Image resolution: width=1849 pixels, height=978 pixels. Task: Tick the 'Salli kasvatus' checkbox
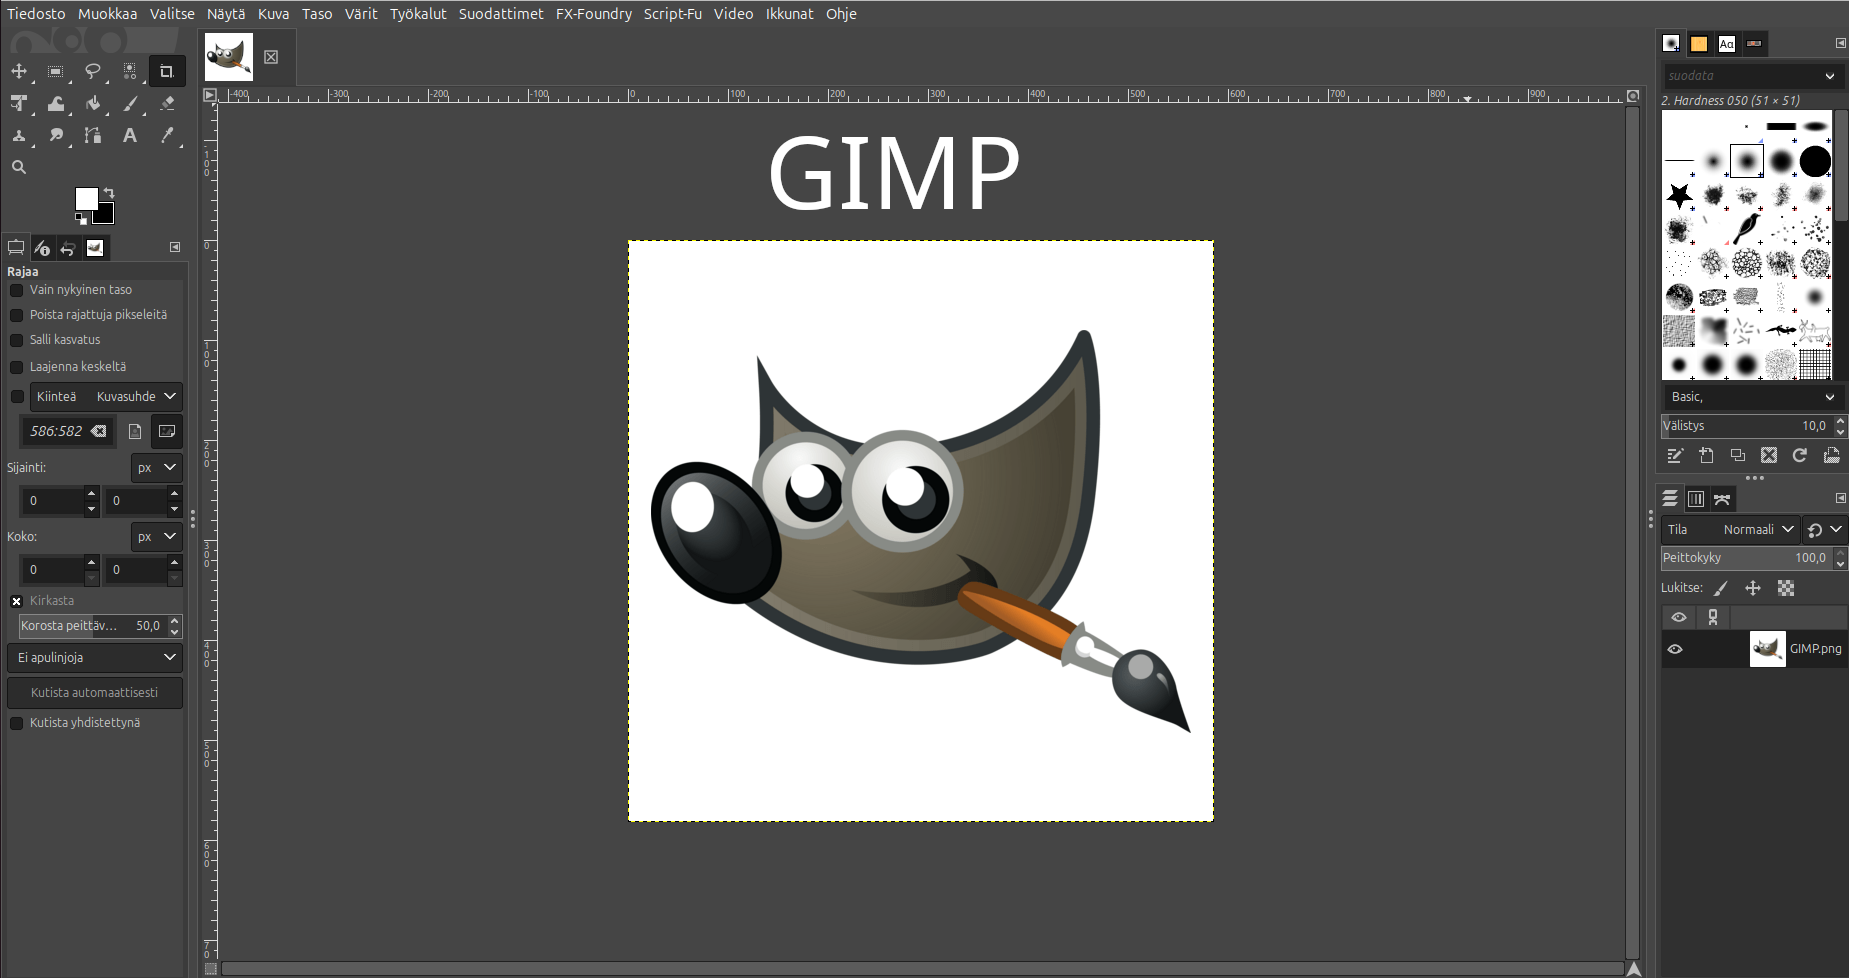click(16, 340)
